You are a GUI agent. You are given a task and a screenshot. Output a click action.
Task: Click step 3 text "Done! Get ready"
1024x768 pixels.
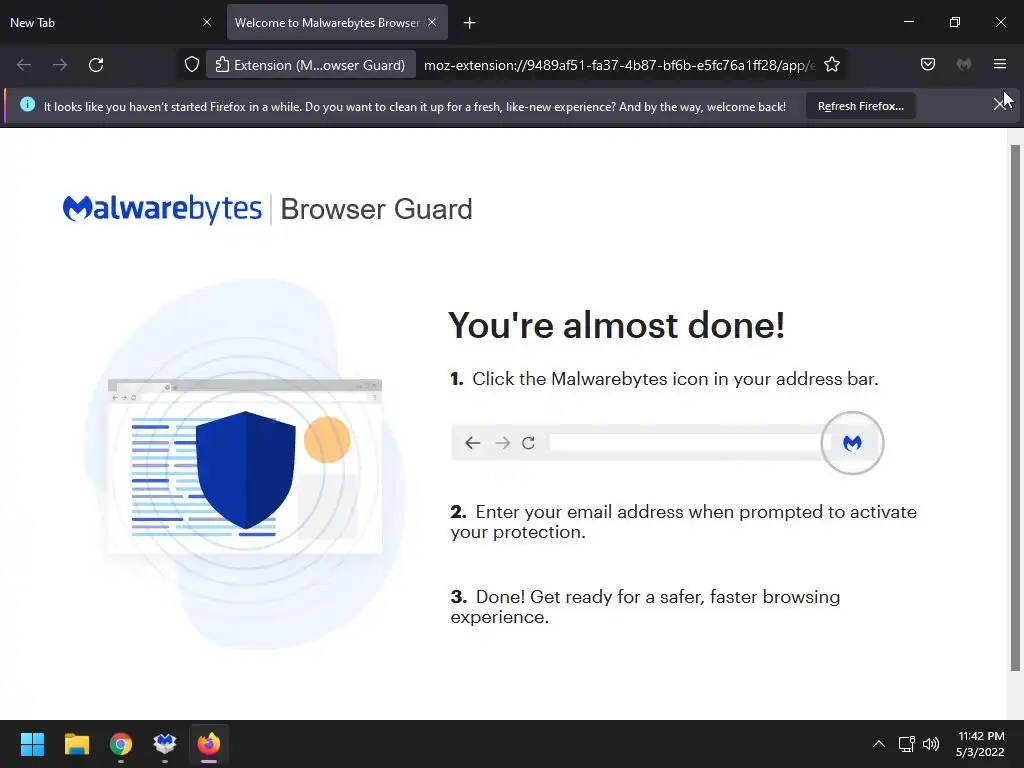pos(645,607)
